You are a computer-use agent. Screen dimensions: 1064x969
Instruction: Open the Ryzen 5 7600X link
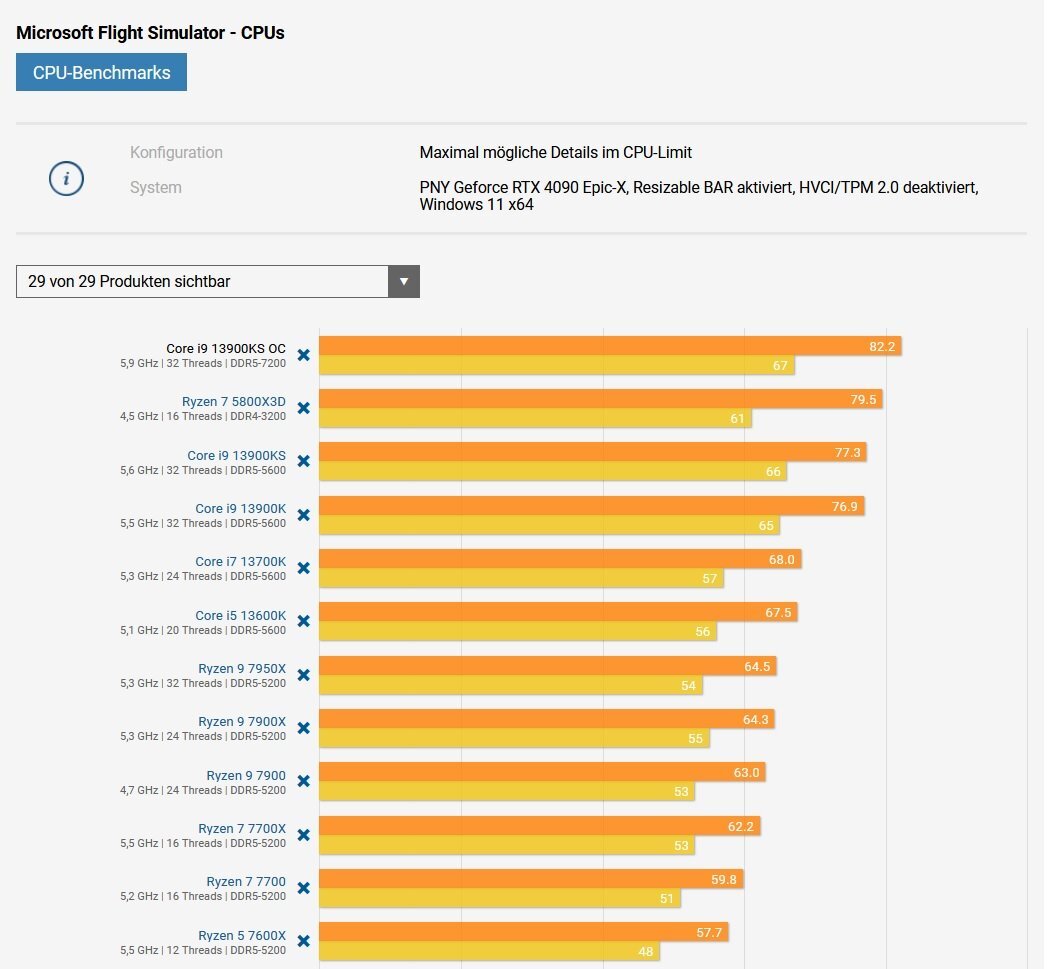point(242,936)
